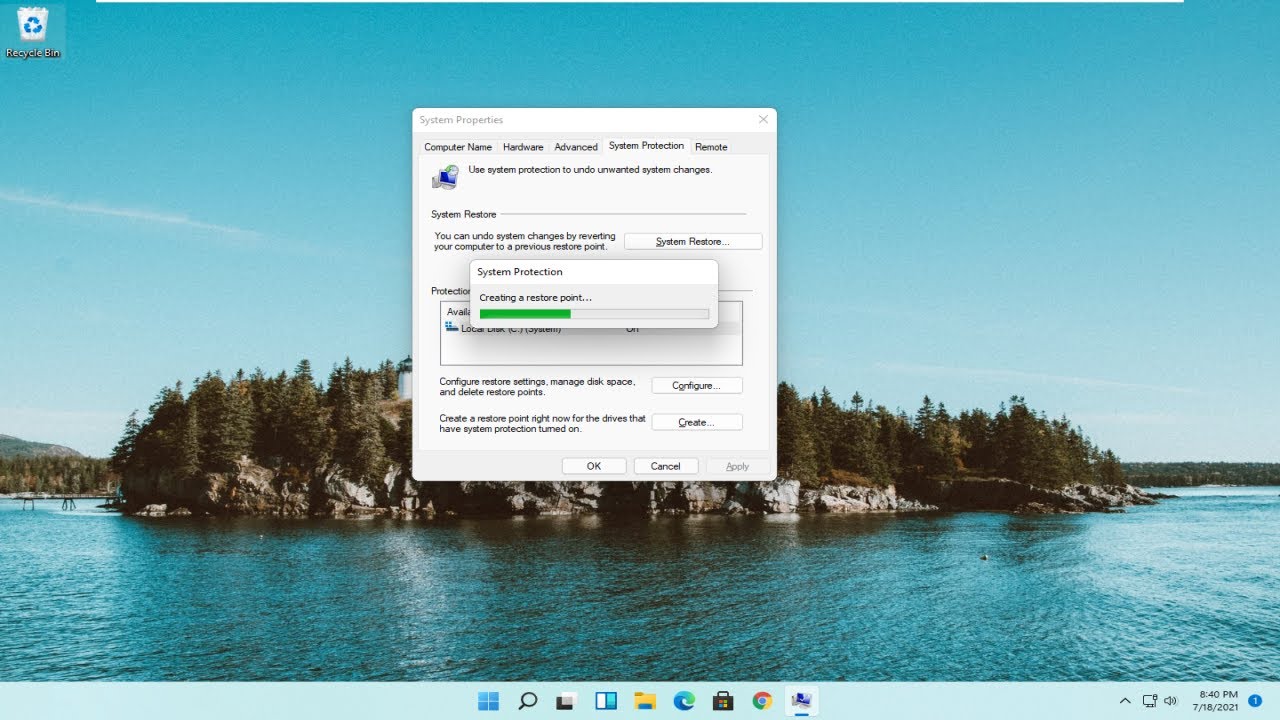Viewport: 1280px width, 720px height.
Task: Launch Microsoft Edge from the taskbar
Action: click(684, 701)
